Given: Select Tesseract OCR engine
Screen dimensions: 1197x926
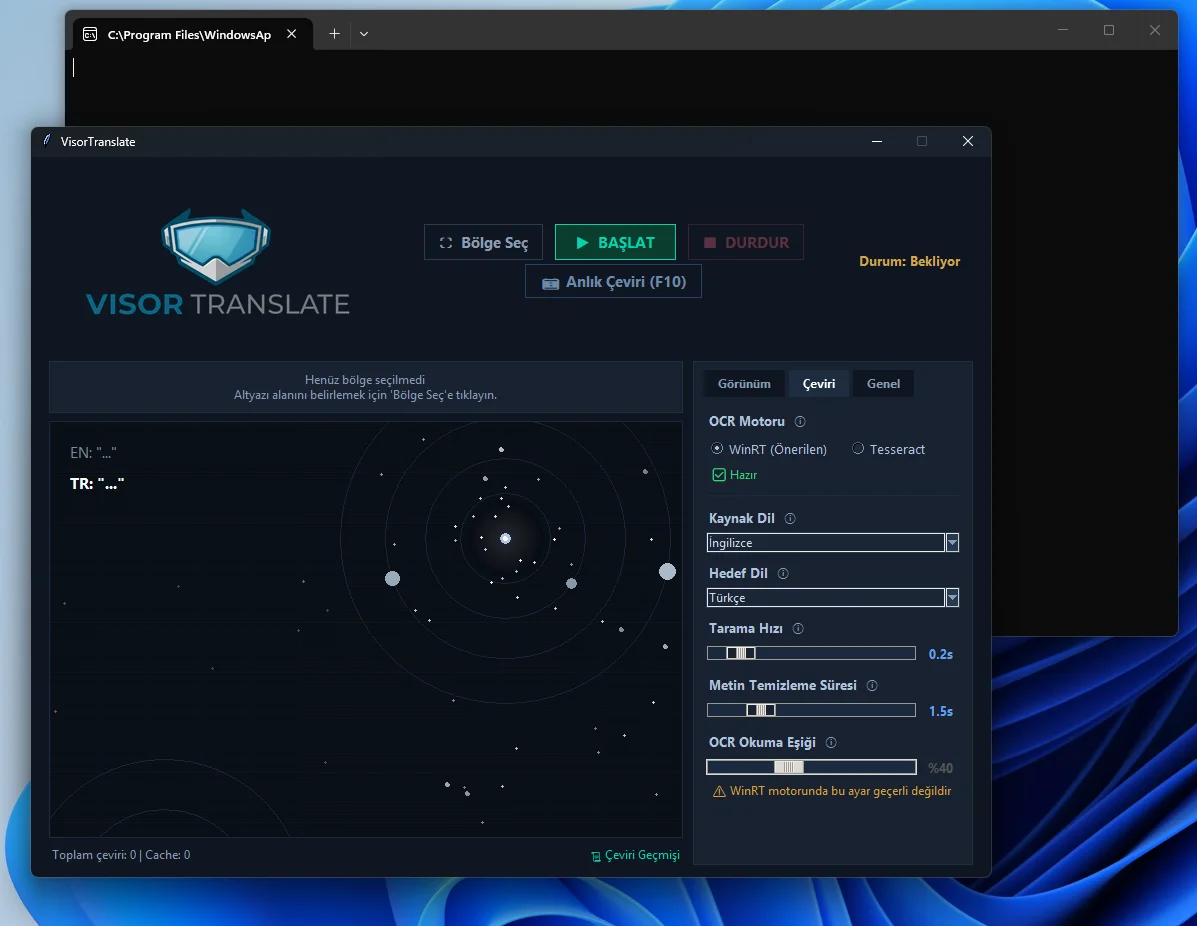Looking at the screenshot, I should [x=889, y=449].
